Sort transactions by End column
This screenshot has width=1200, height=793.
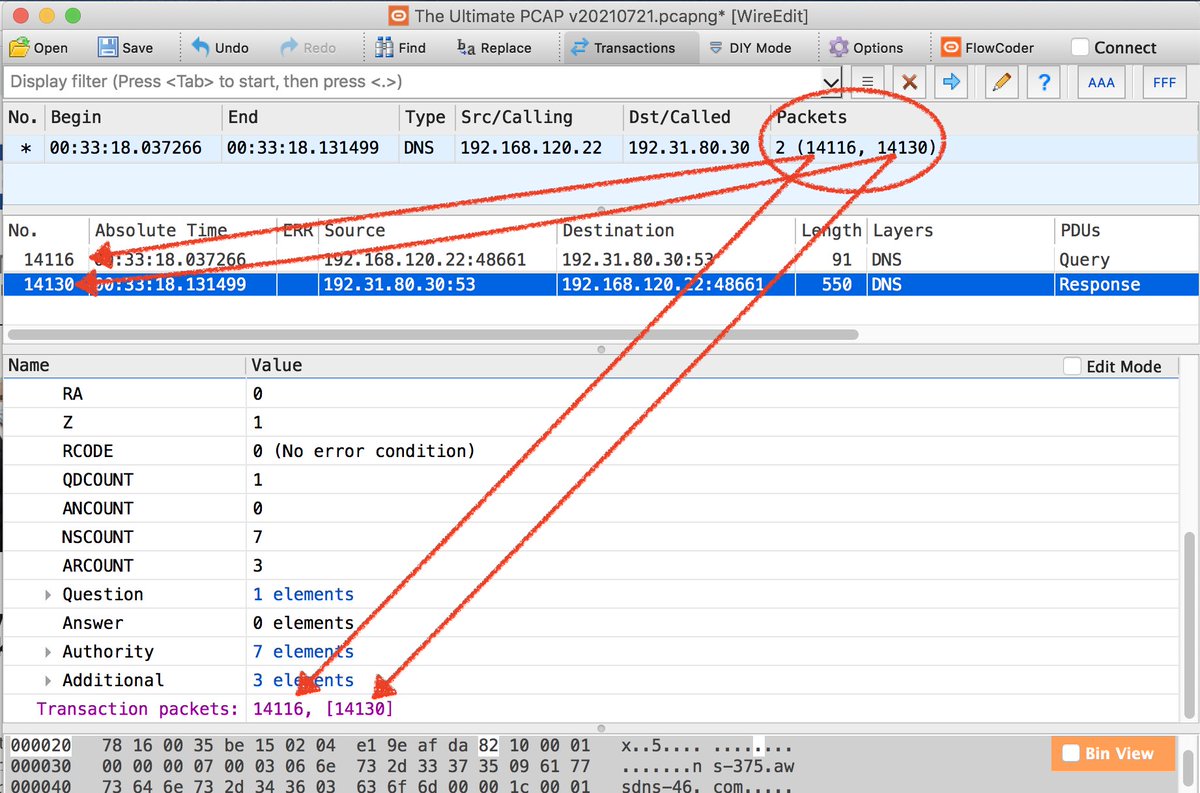point(309,117)
